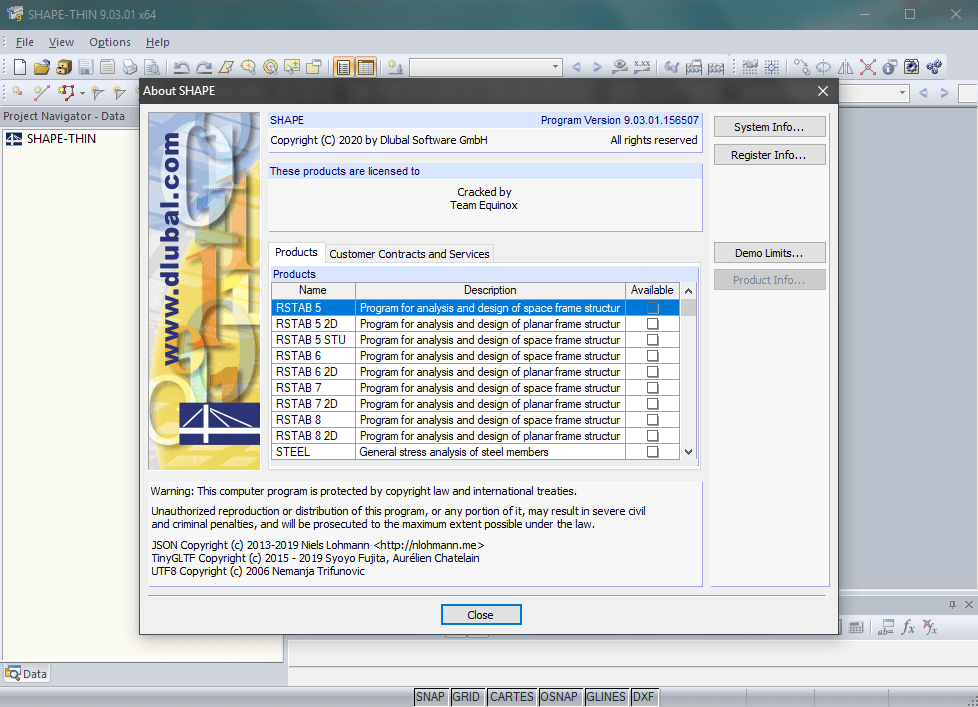Click the new node star icon
The image size is (978, 707).
click(x=17, y=93)
